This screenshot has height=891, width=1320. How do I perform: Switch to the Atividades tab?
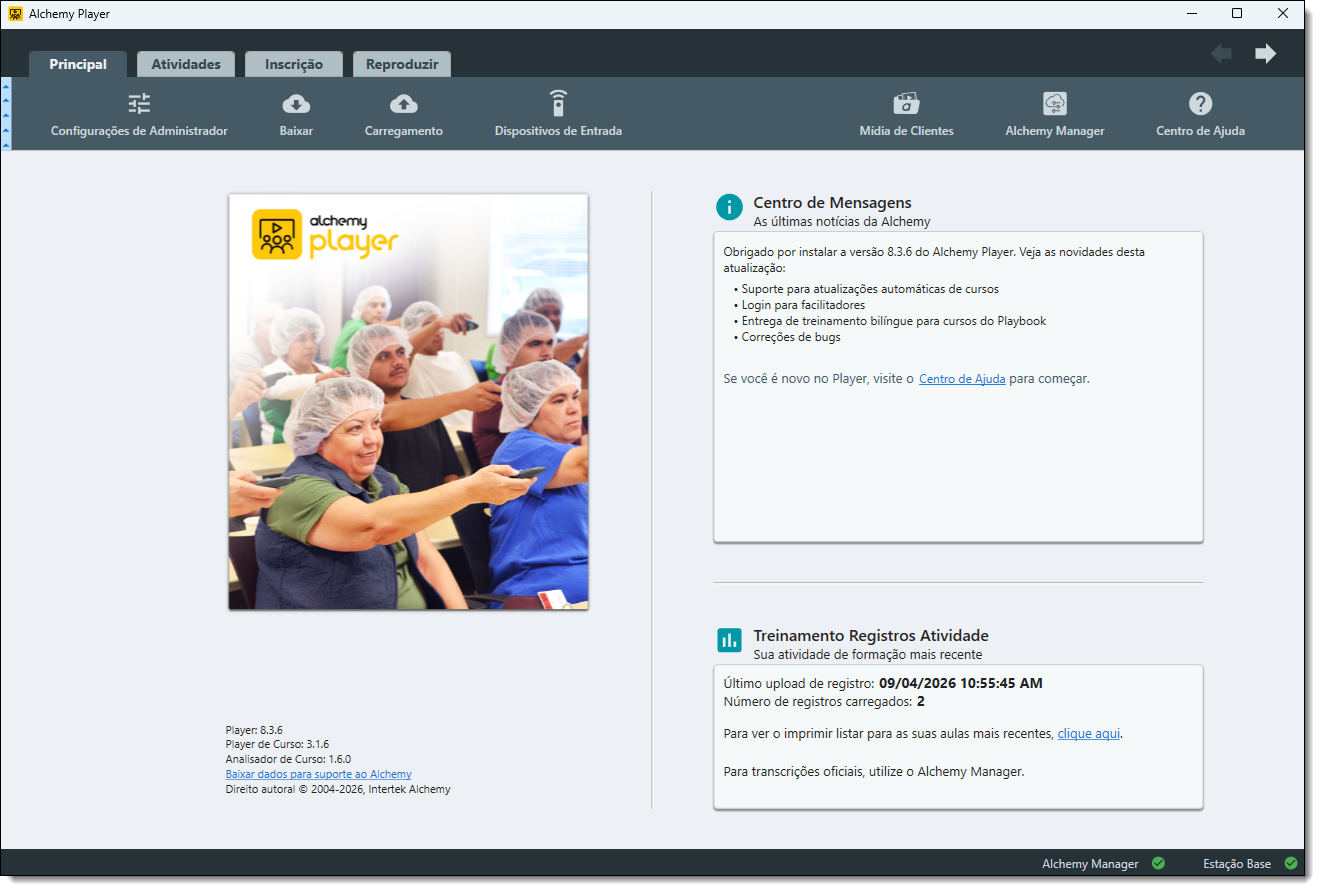tap(186, 64)
